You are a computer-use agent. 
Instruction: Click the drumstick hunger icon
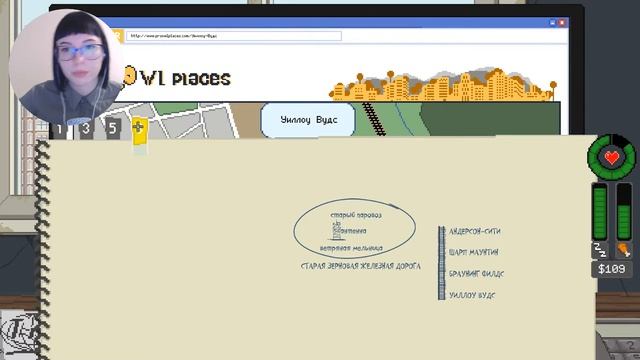[x=624, y=250]
